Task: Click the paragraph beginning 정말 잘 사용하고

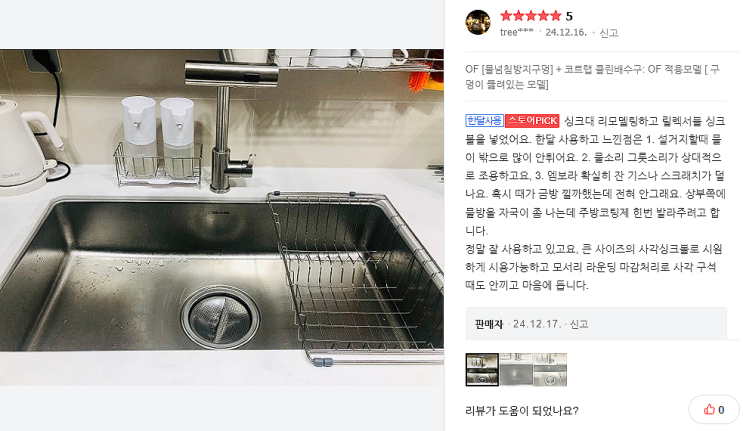Action: pos(594,267)
